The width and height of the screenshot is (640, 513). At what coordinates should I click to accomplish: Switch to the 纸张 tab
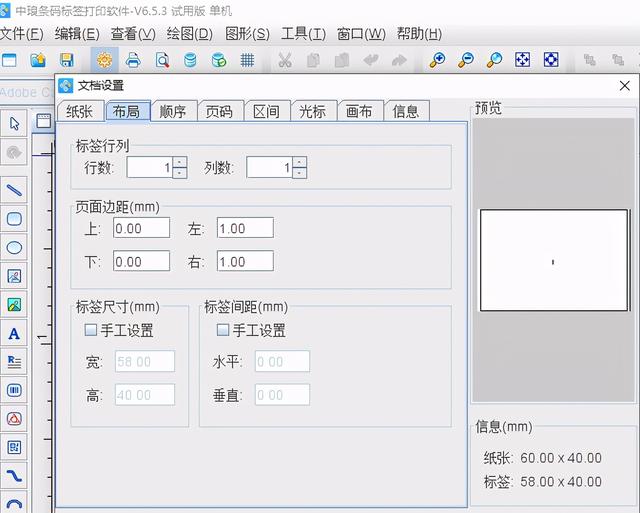[80, 111]
